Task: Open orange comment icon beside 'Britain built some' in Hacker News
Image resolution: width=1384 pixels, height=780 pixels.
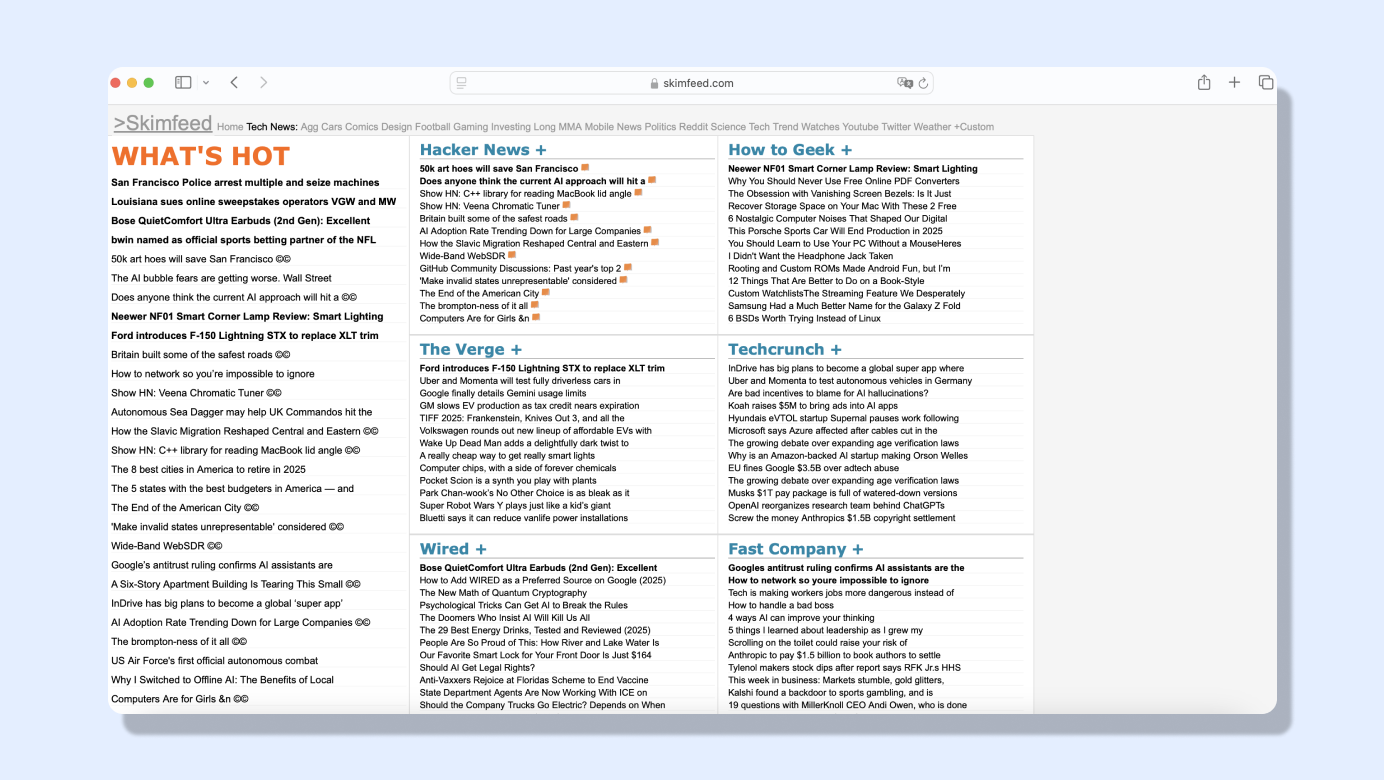Action: 574,218
